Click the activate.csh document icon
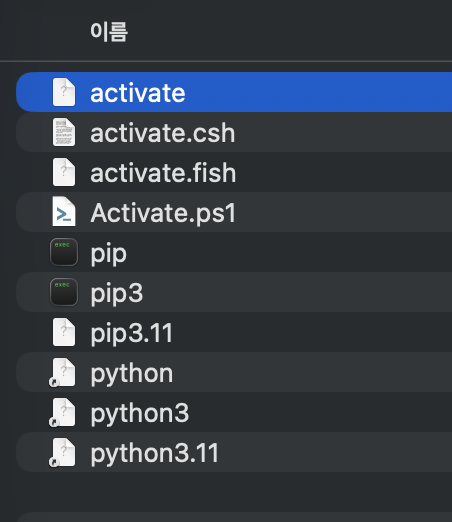Image resolution: width=452 pixels, height=522 pixels. click(x=64, y=132)
